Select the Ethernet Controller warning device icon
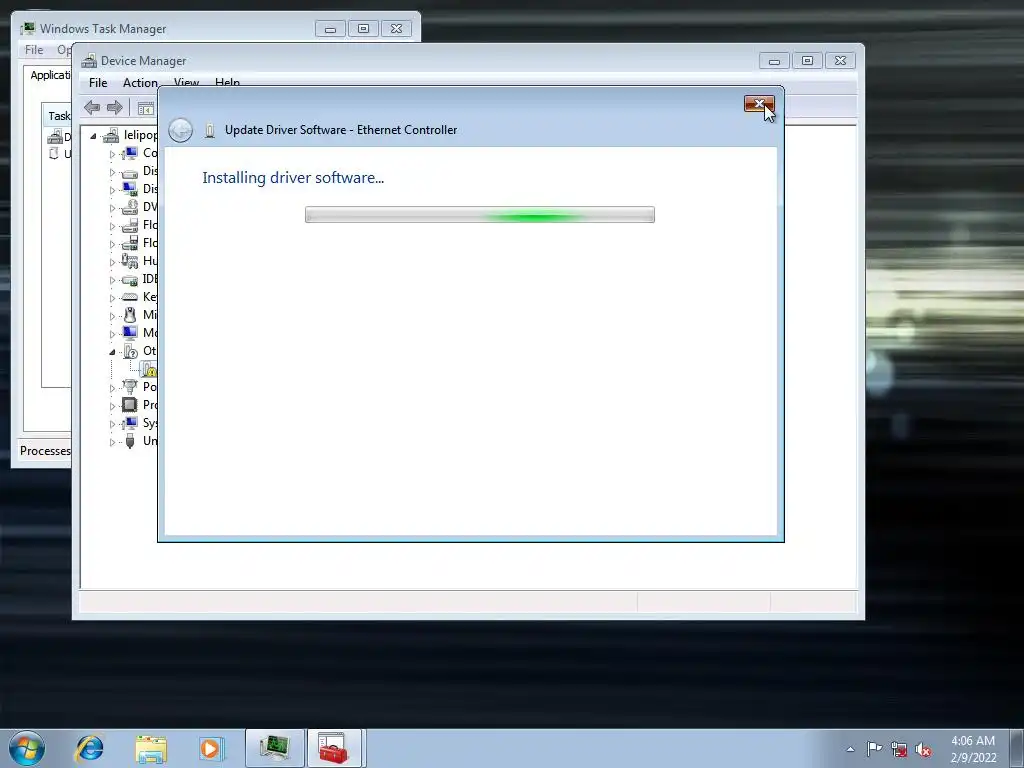This screenshot has width=1024, height=768. click(x=150, y=369)
